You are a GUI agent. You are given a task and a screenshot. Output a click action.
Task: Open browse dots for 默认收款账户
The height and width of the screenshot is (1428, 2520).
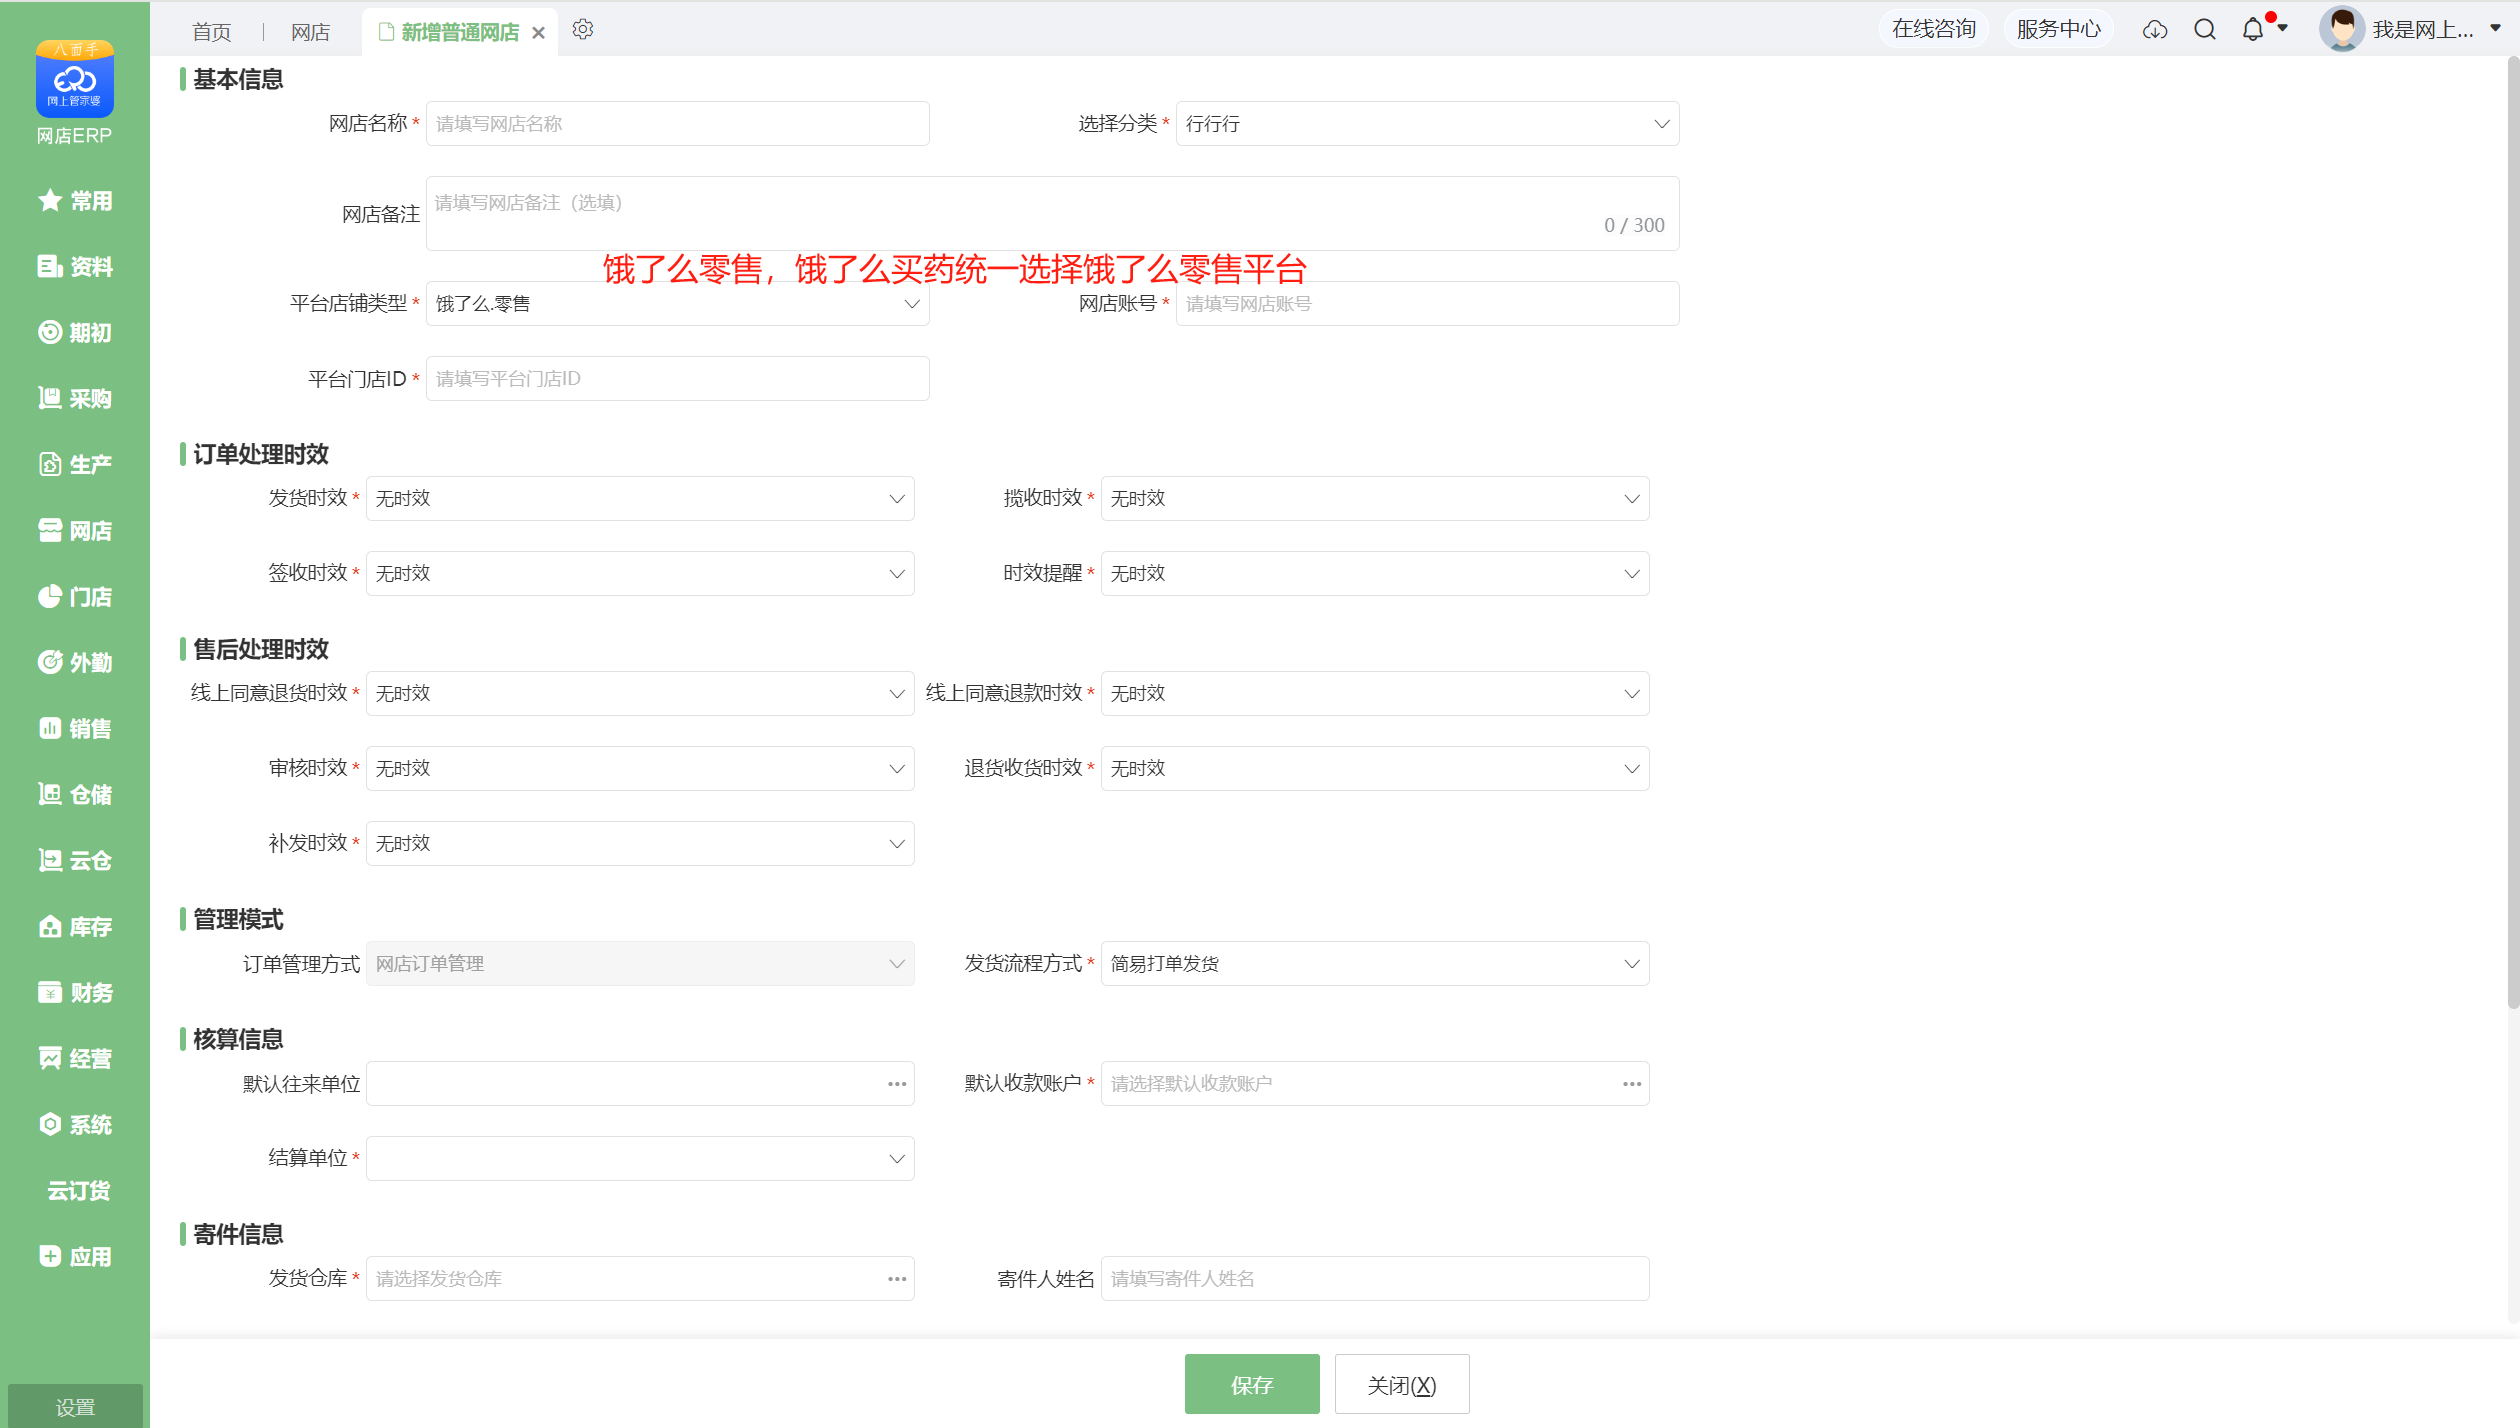(x=1632, y=1084)
